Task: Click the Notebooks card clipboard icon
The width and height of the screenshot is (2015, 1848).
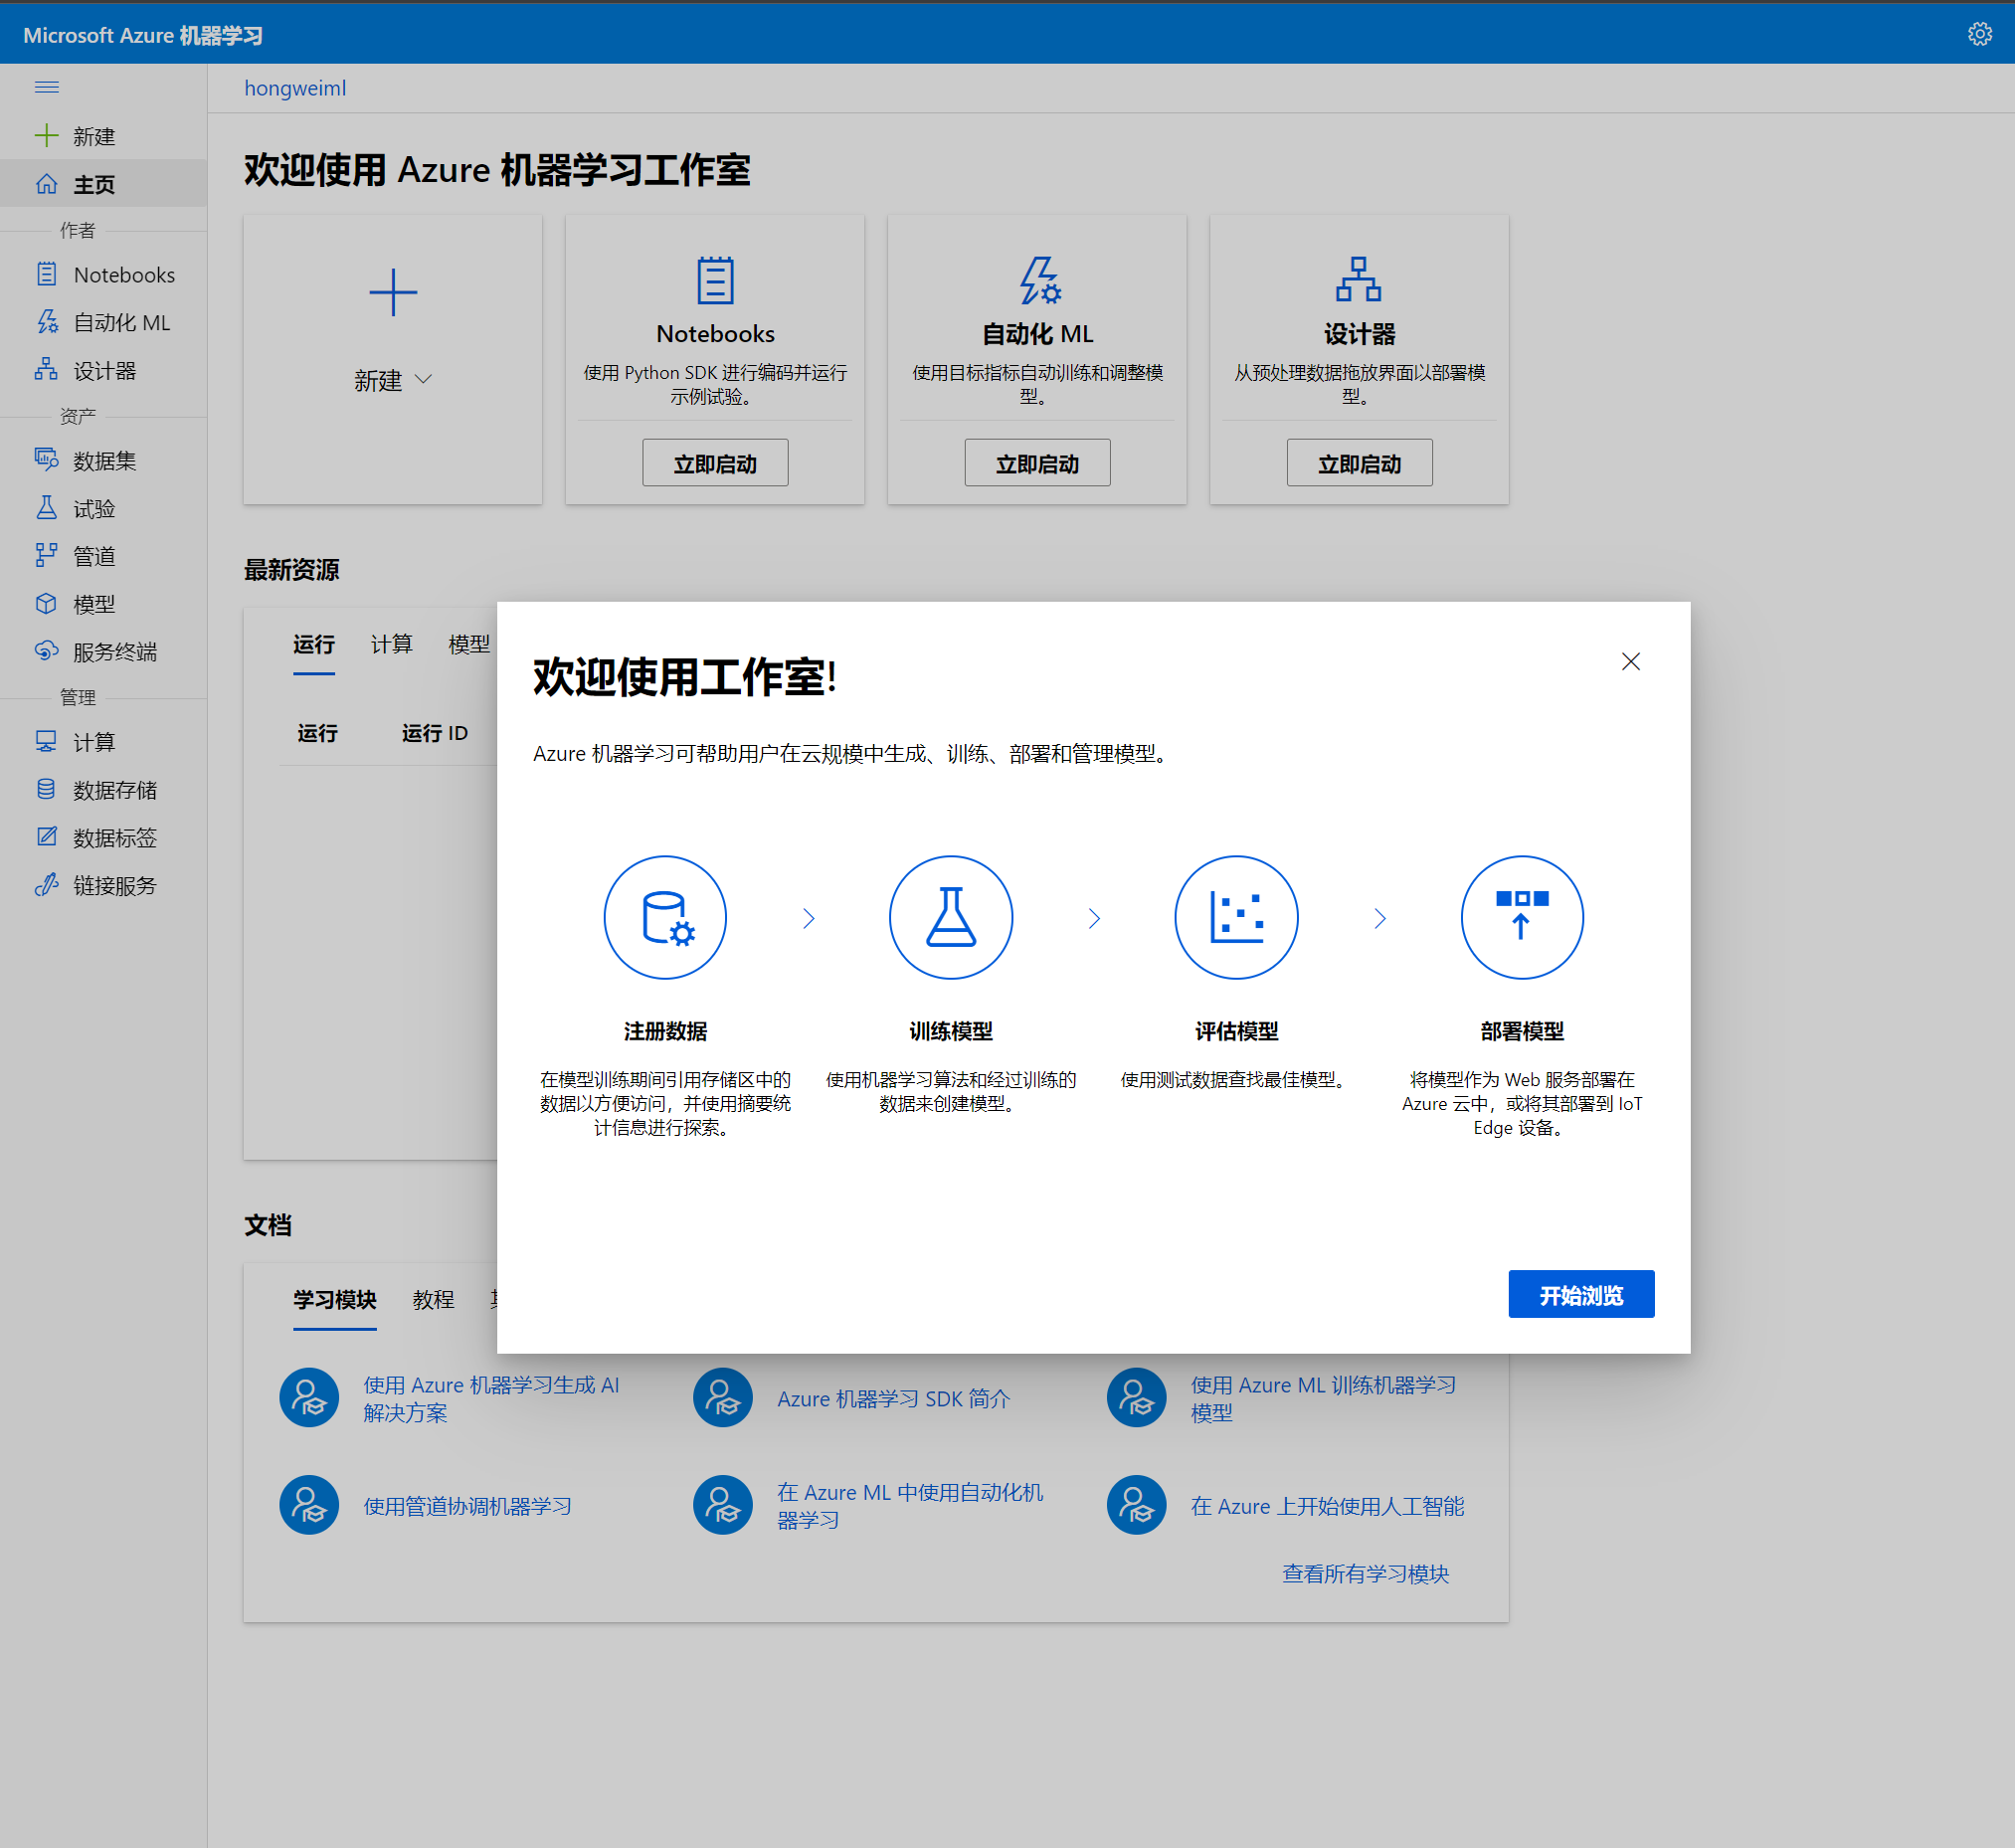Action: tap(715, 280)
